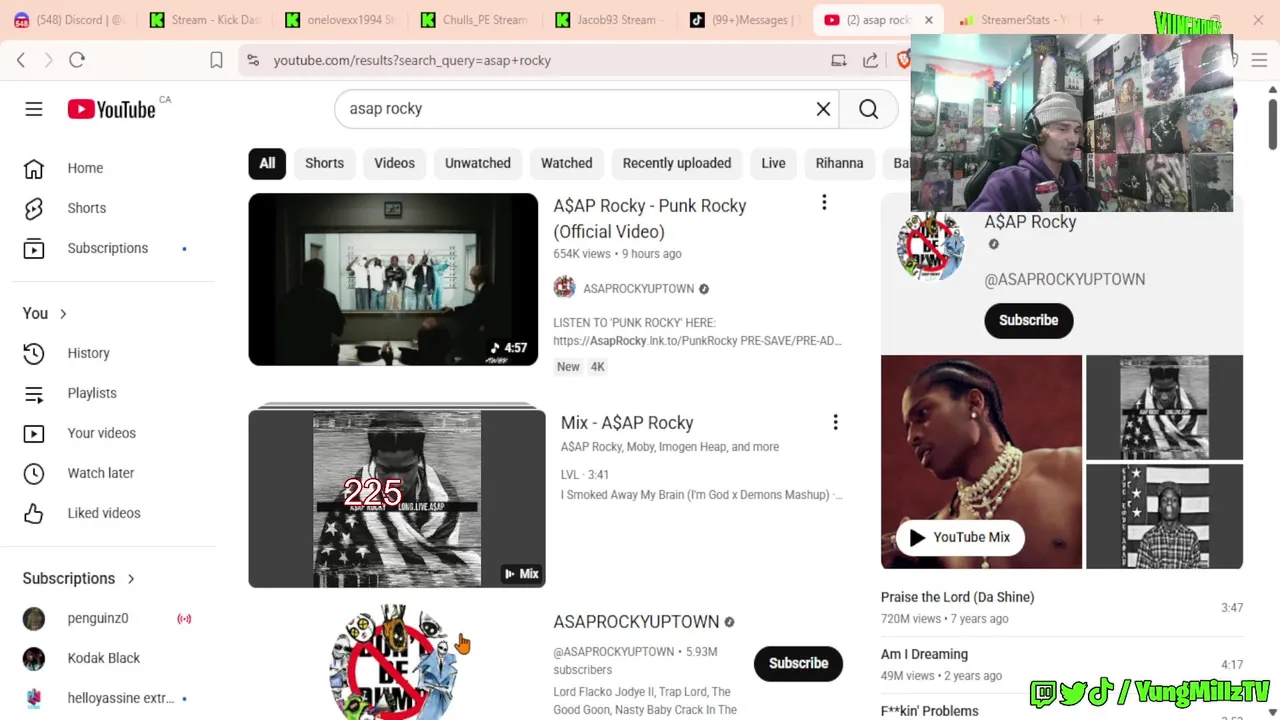Clear the search box with X
Image resolution: width=1280 pixels, height=720 pixels.
[823, 109]
